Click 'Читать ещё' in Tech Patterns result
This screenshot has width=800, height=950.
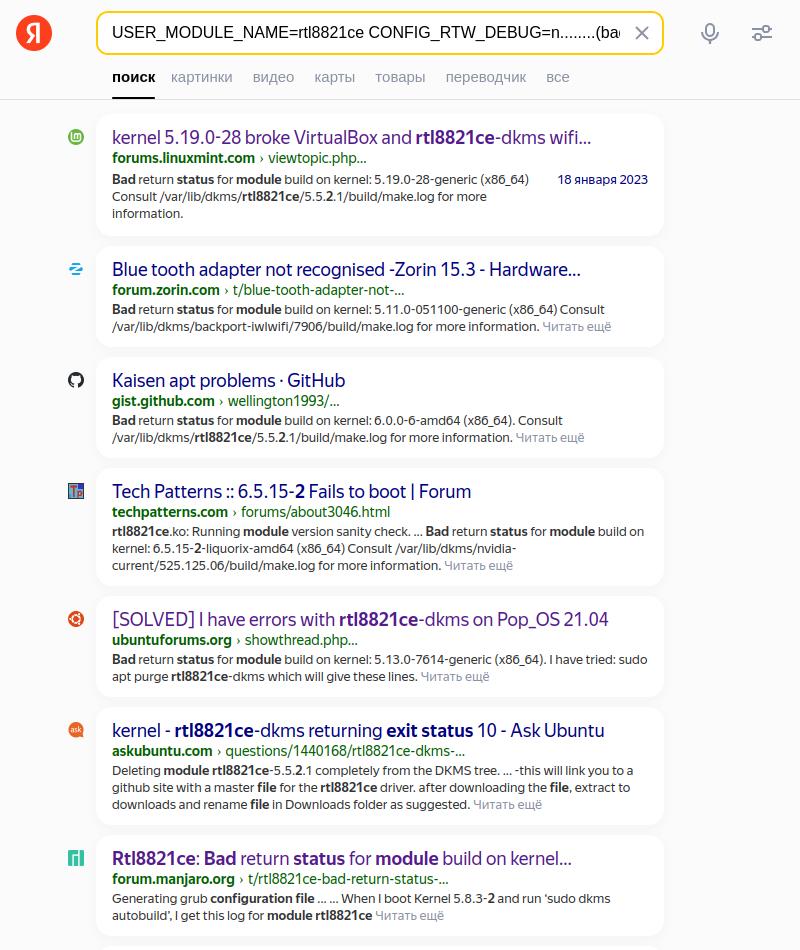(478, 565)
